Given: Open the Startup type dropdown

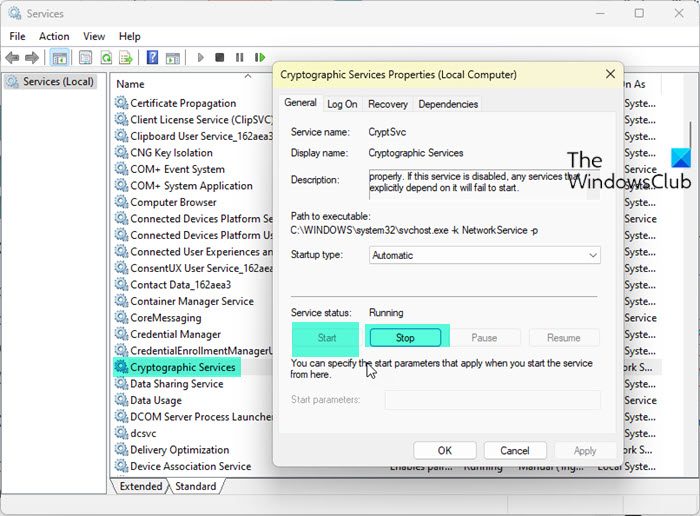Looking at the screenshot, I should coord(484,255).
